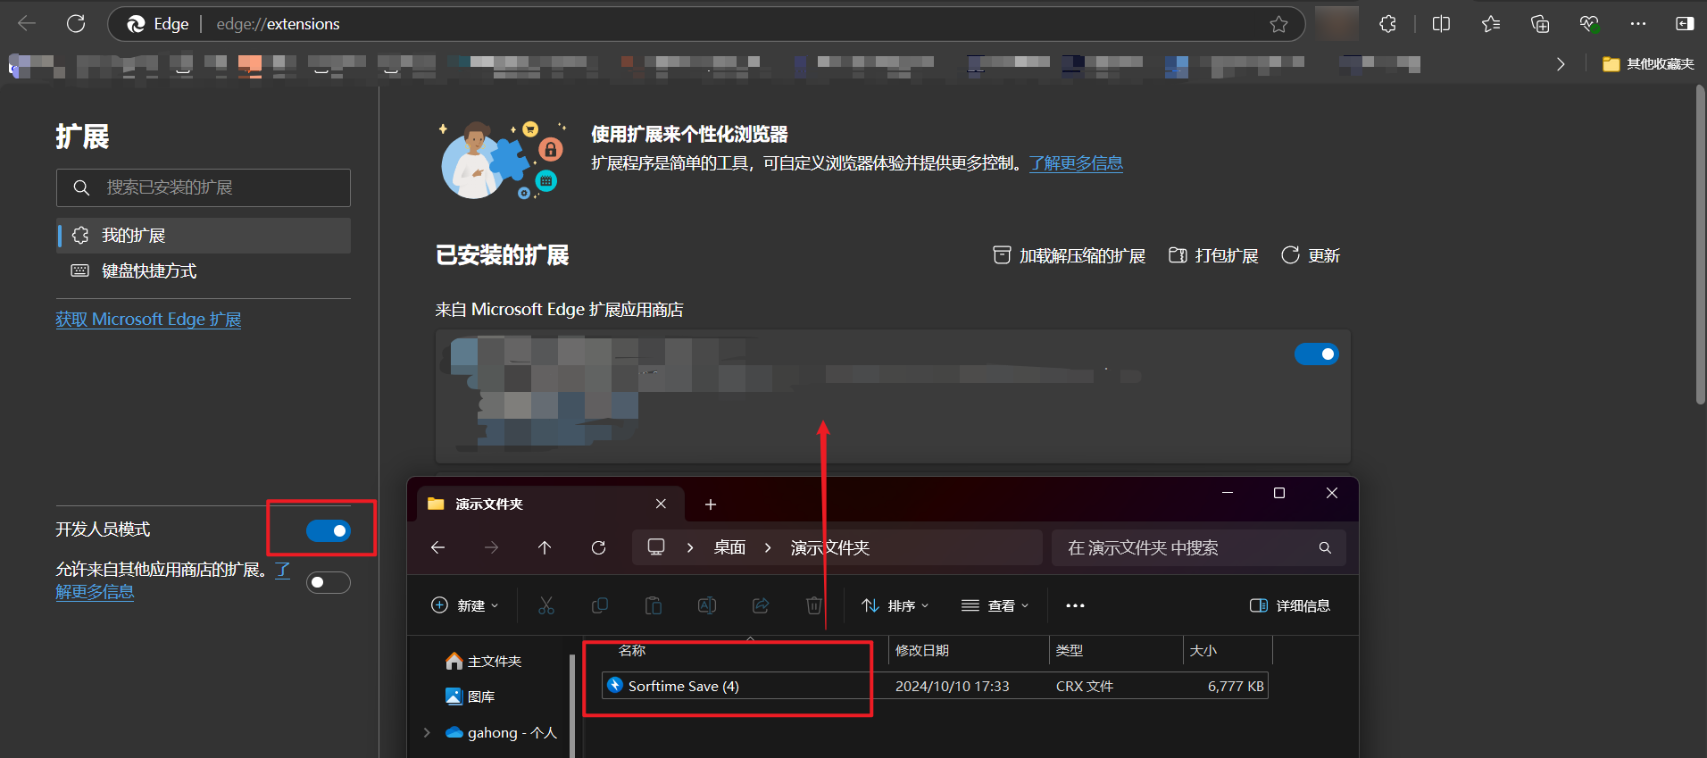Click the 加载解压缩的扩展 button
The height and width of the screenshot is (758, 1707).
(x=1068, y=255)
